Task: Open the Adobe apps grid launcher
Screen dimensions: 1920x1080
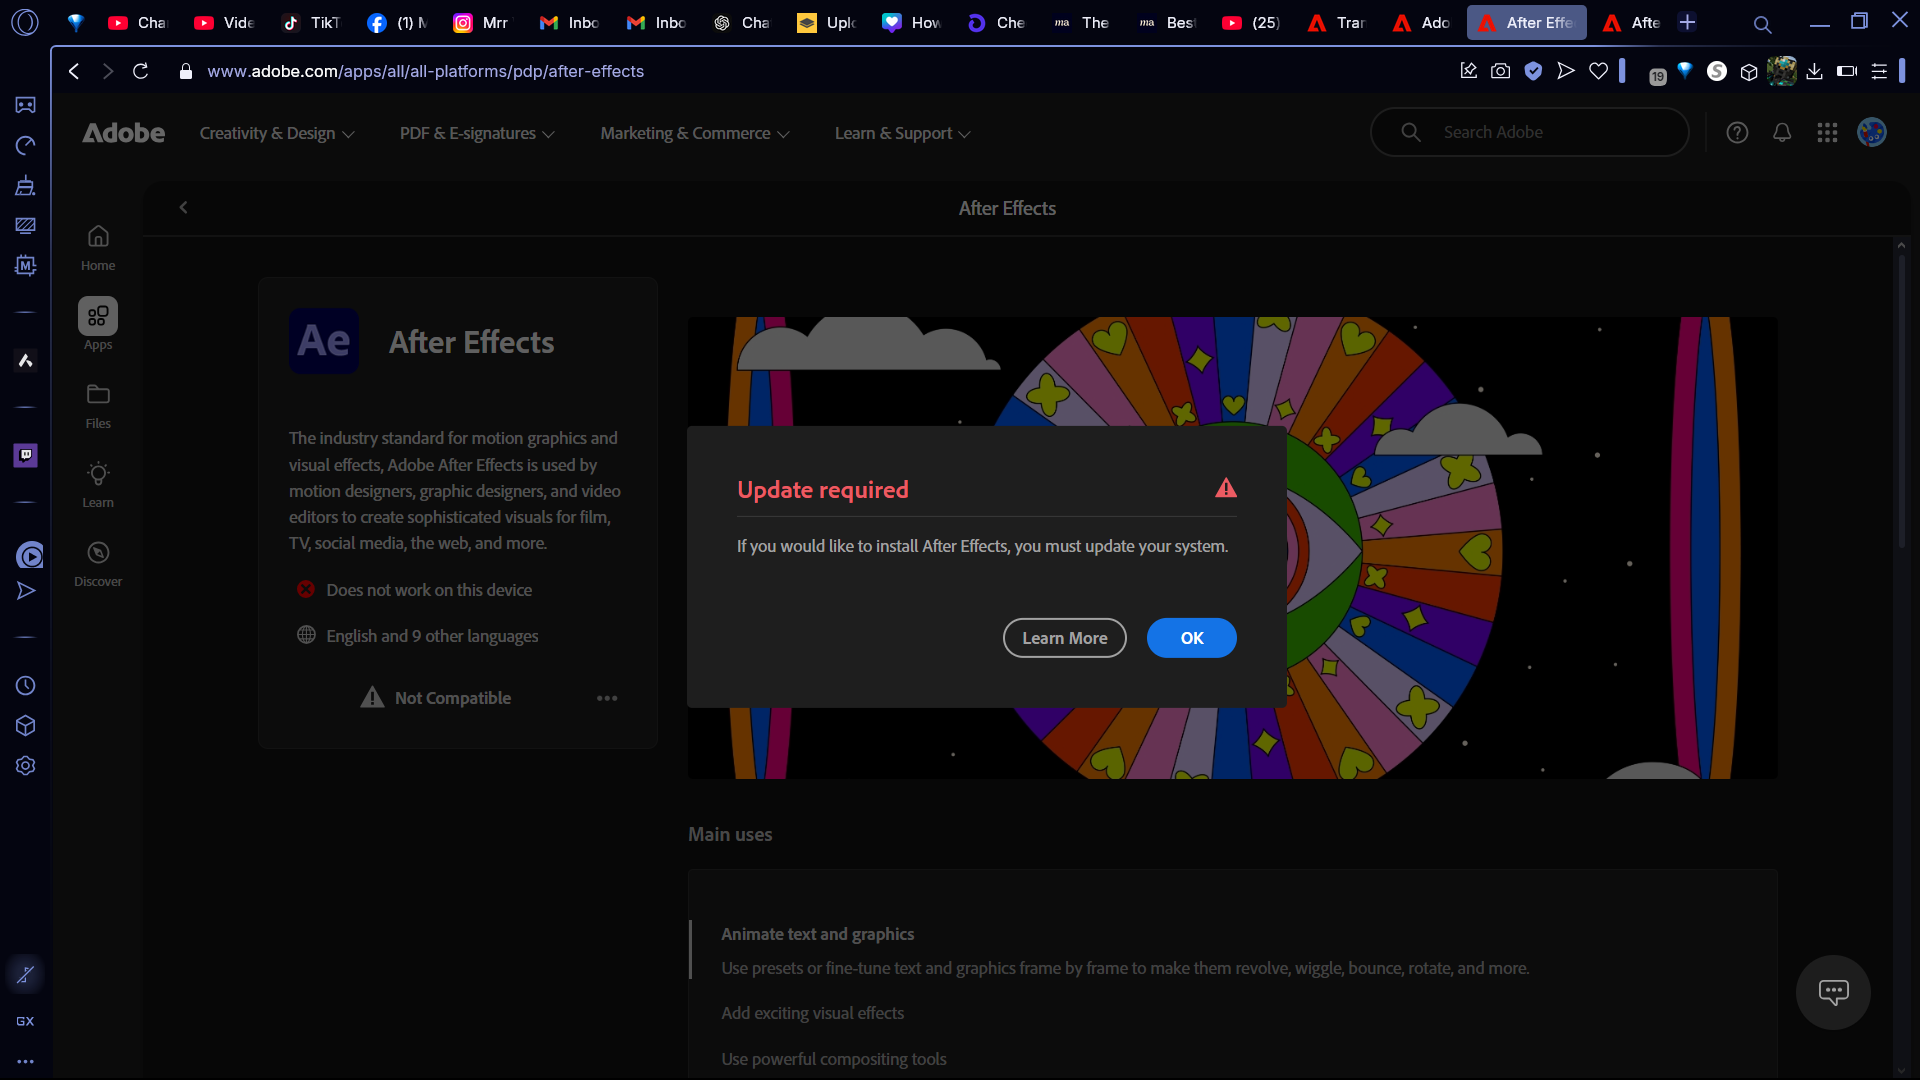Action: [x=1827, y=132]
